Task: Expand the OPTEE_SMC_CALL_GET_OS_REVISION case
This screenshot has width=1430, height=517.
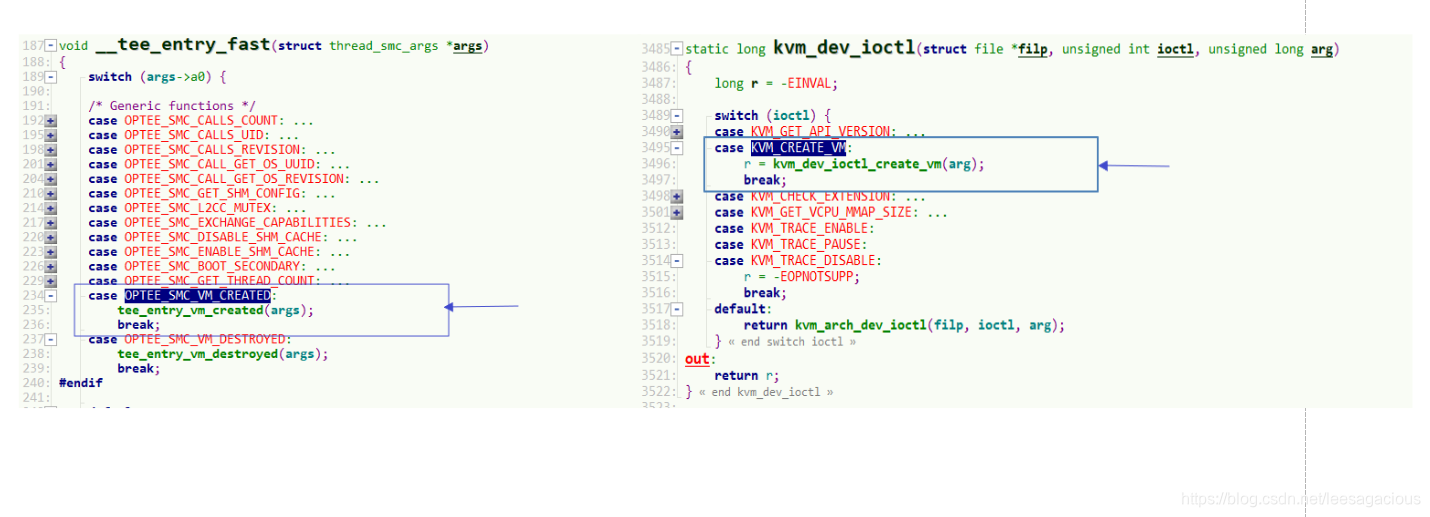Action: 51,179
